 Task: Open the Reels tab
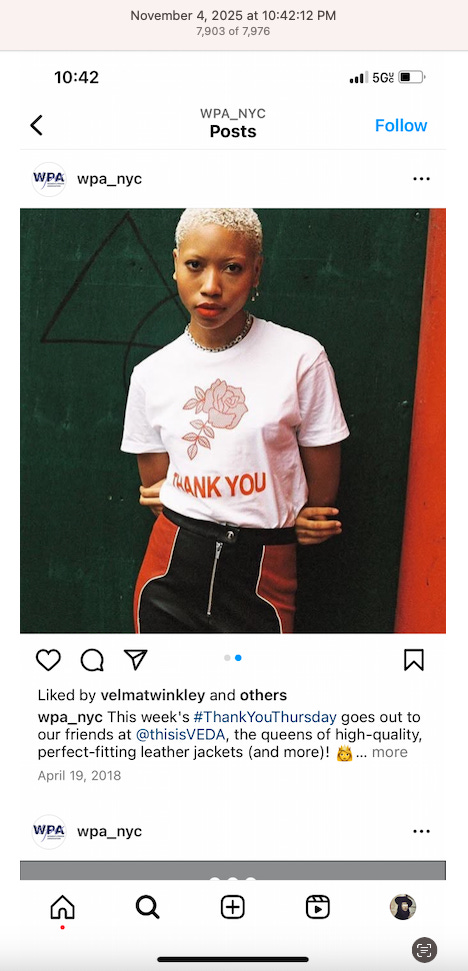tap(318, 908)
